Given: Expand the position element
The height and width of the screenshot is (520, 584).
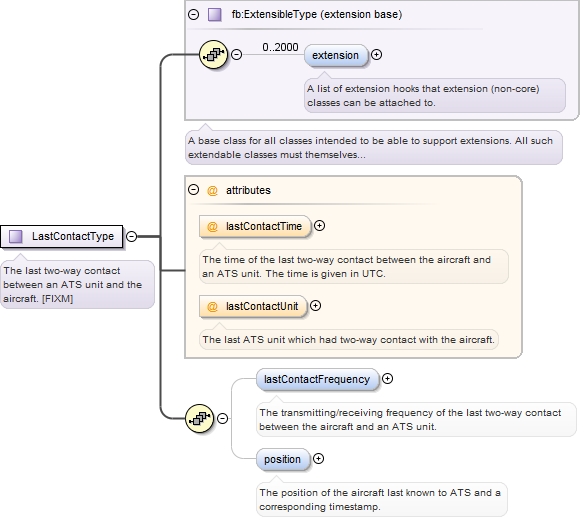Looking at the screenshot, I should click(x=318, y=459).
